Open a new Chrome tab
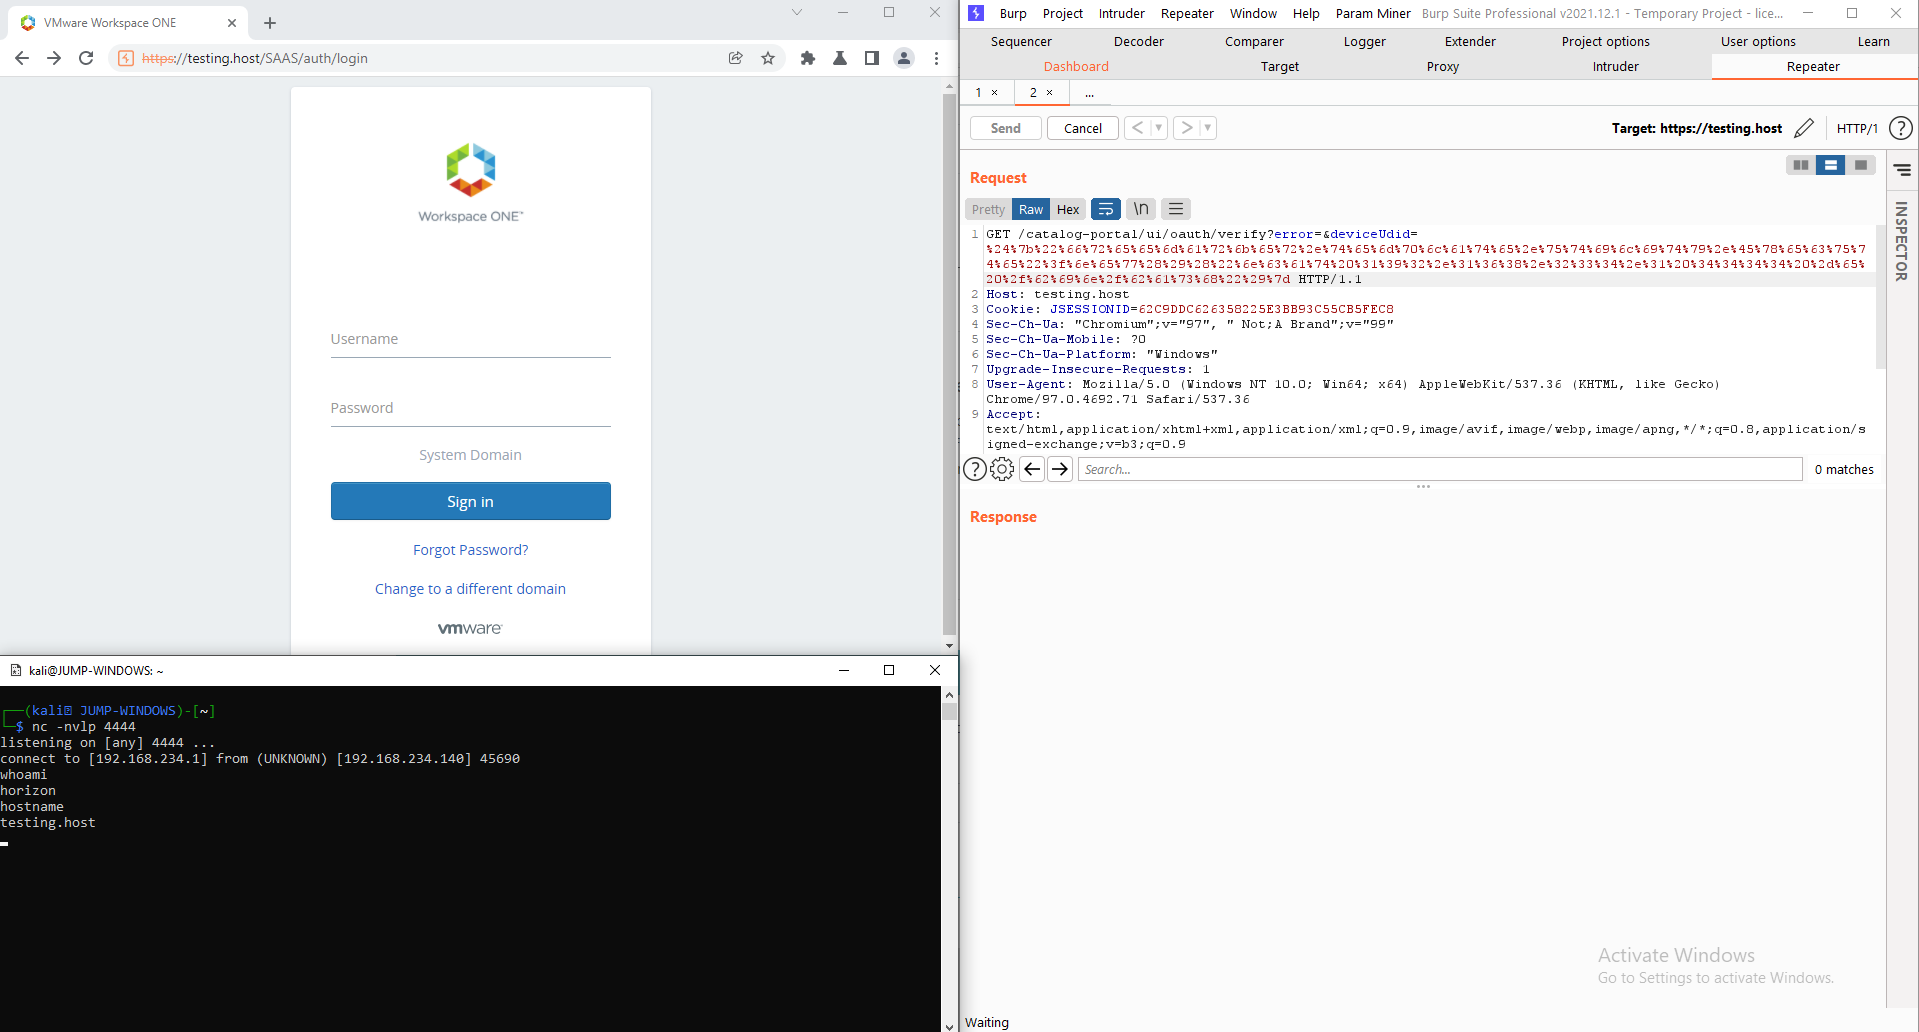The height and width of the screenshot is (1032, 1919). coord(270,22)
